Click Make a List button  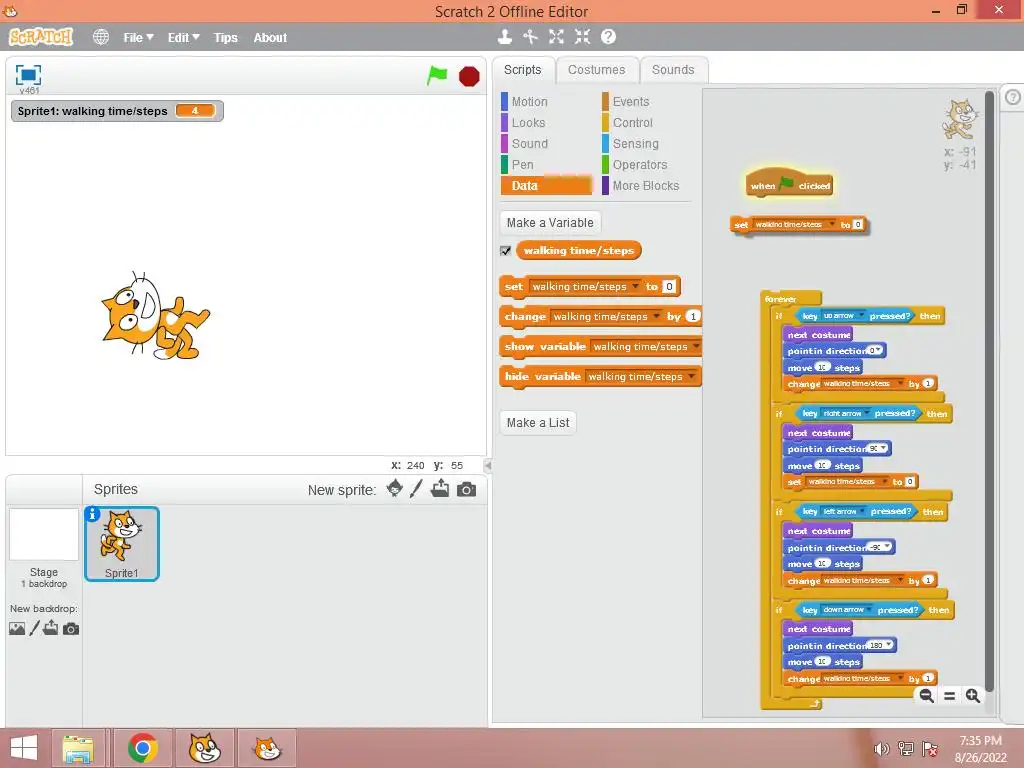coord(537,423)
